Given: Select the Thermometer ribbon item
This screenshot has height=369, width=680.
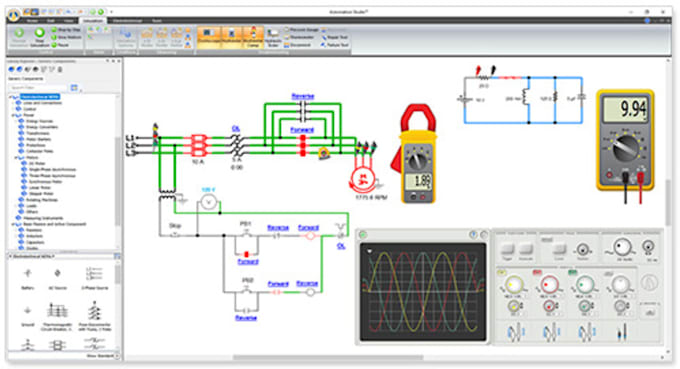Looking at the screenshot, I should click(300, 37).
